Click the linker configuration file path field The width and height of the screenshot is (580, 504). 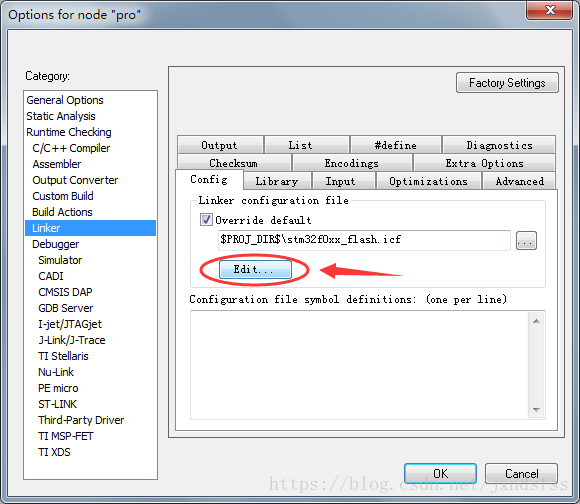click(x=364, y=240)
